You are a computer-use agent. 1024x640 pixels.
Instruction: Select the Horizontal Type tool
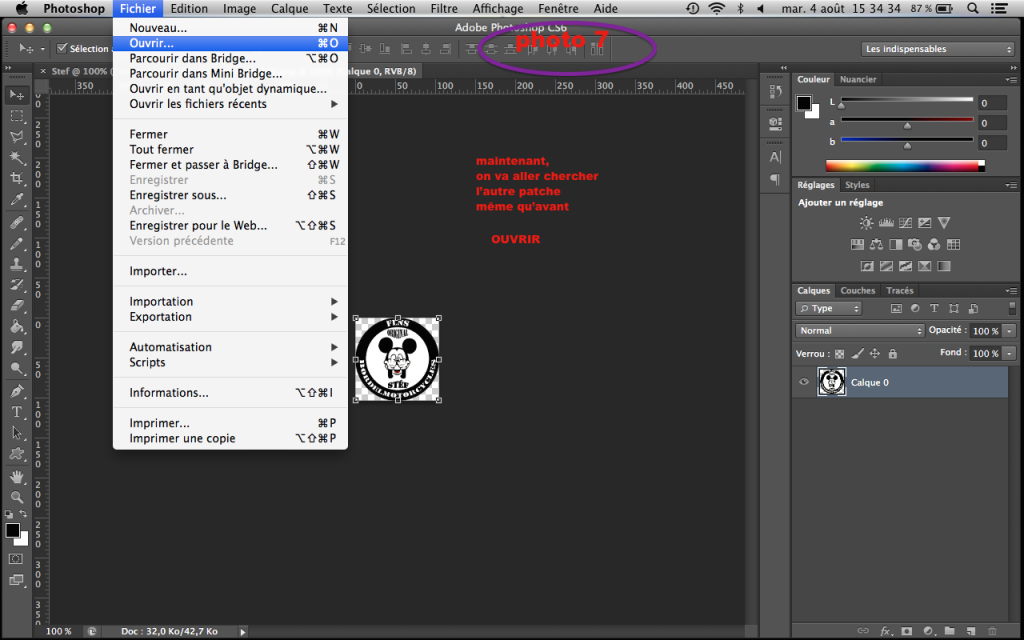click(17, 412)
